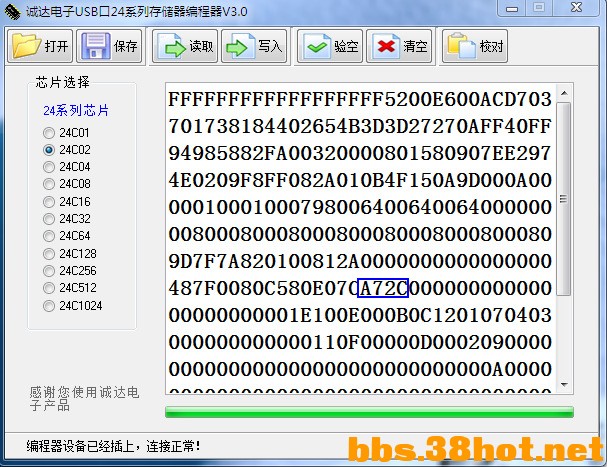Click the 验空 blank check button
This screenshot has height=467, width=607.
tap(330, 46)
